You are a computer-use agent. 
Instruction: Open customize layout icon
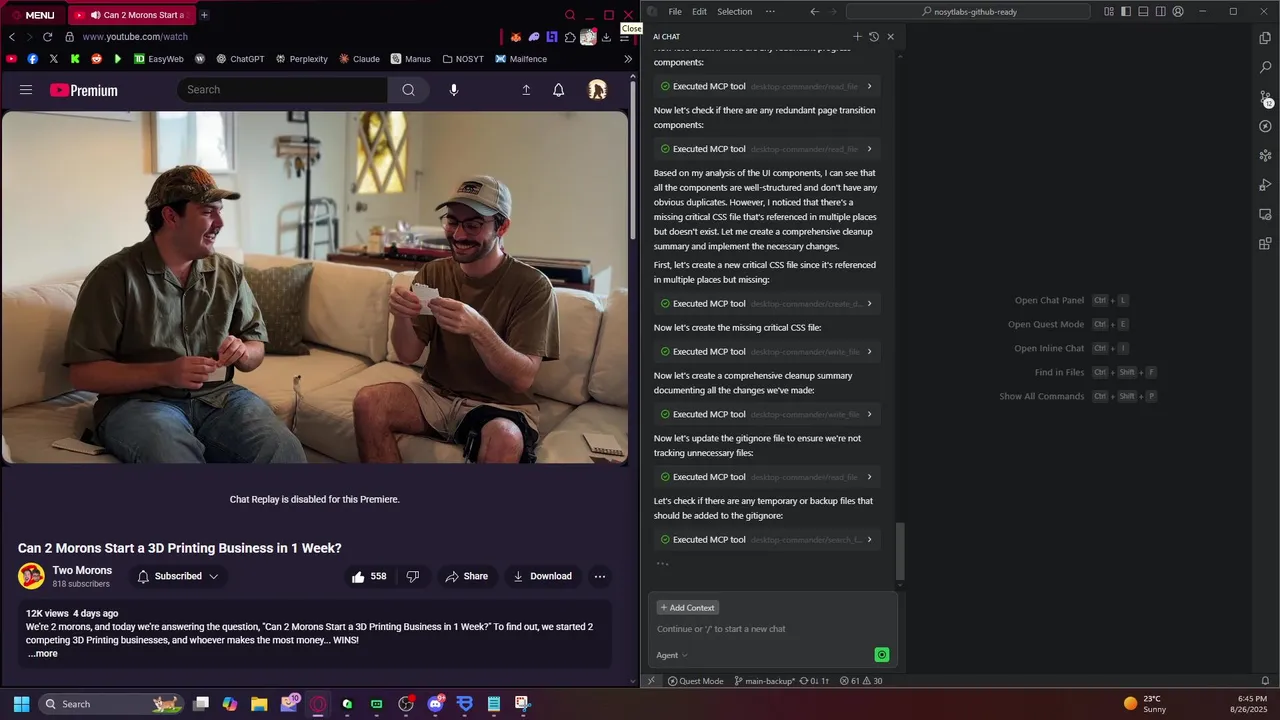tap(1109, 12)
